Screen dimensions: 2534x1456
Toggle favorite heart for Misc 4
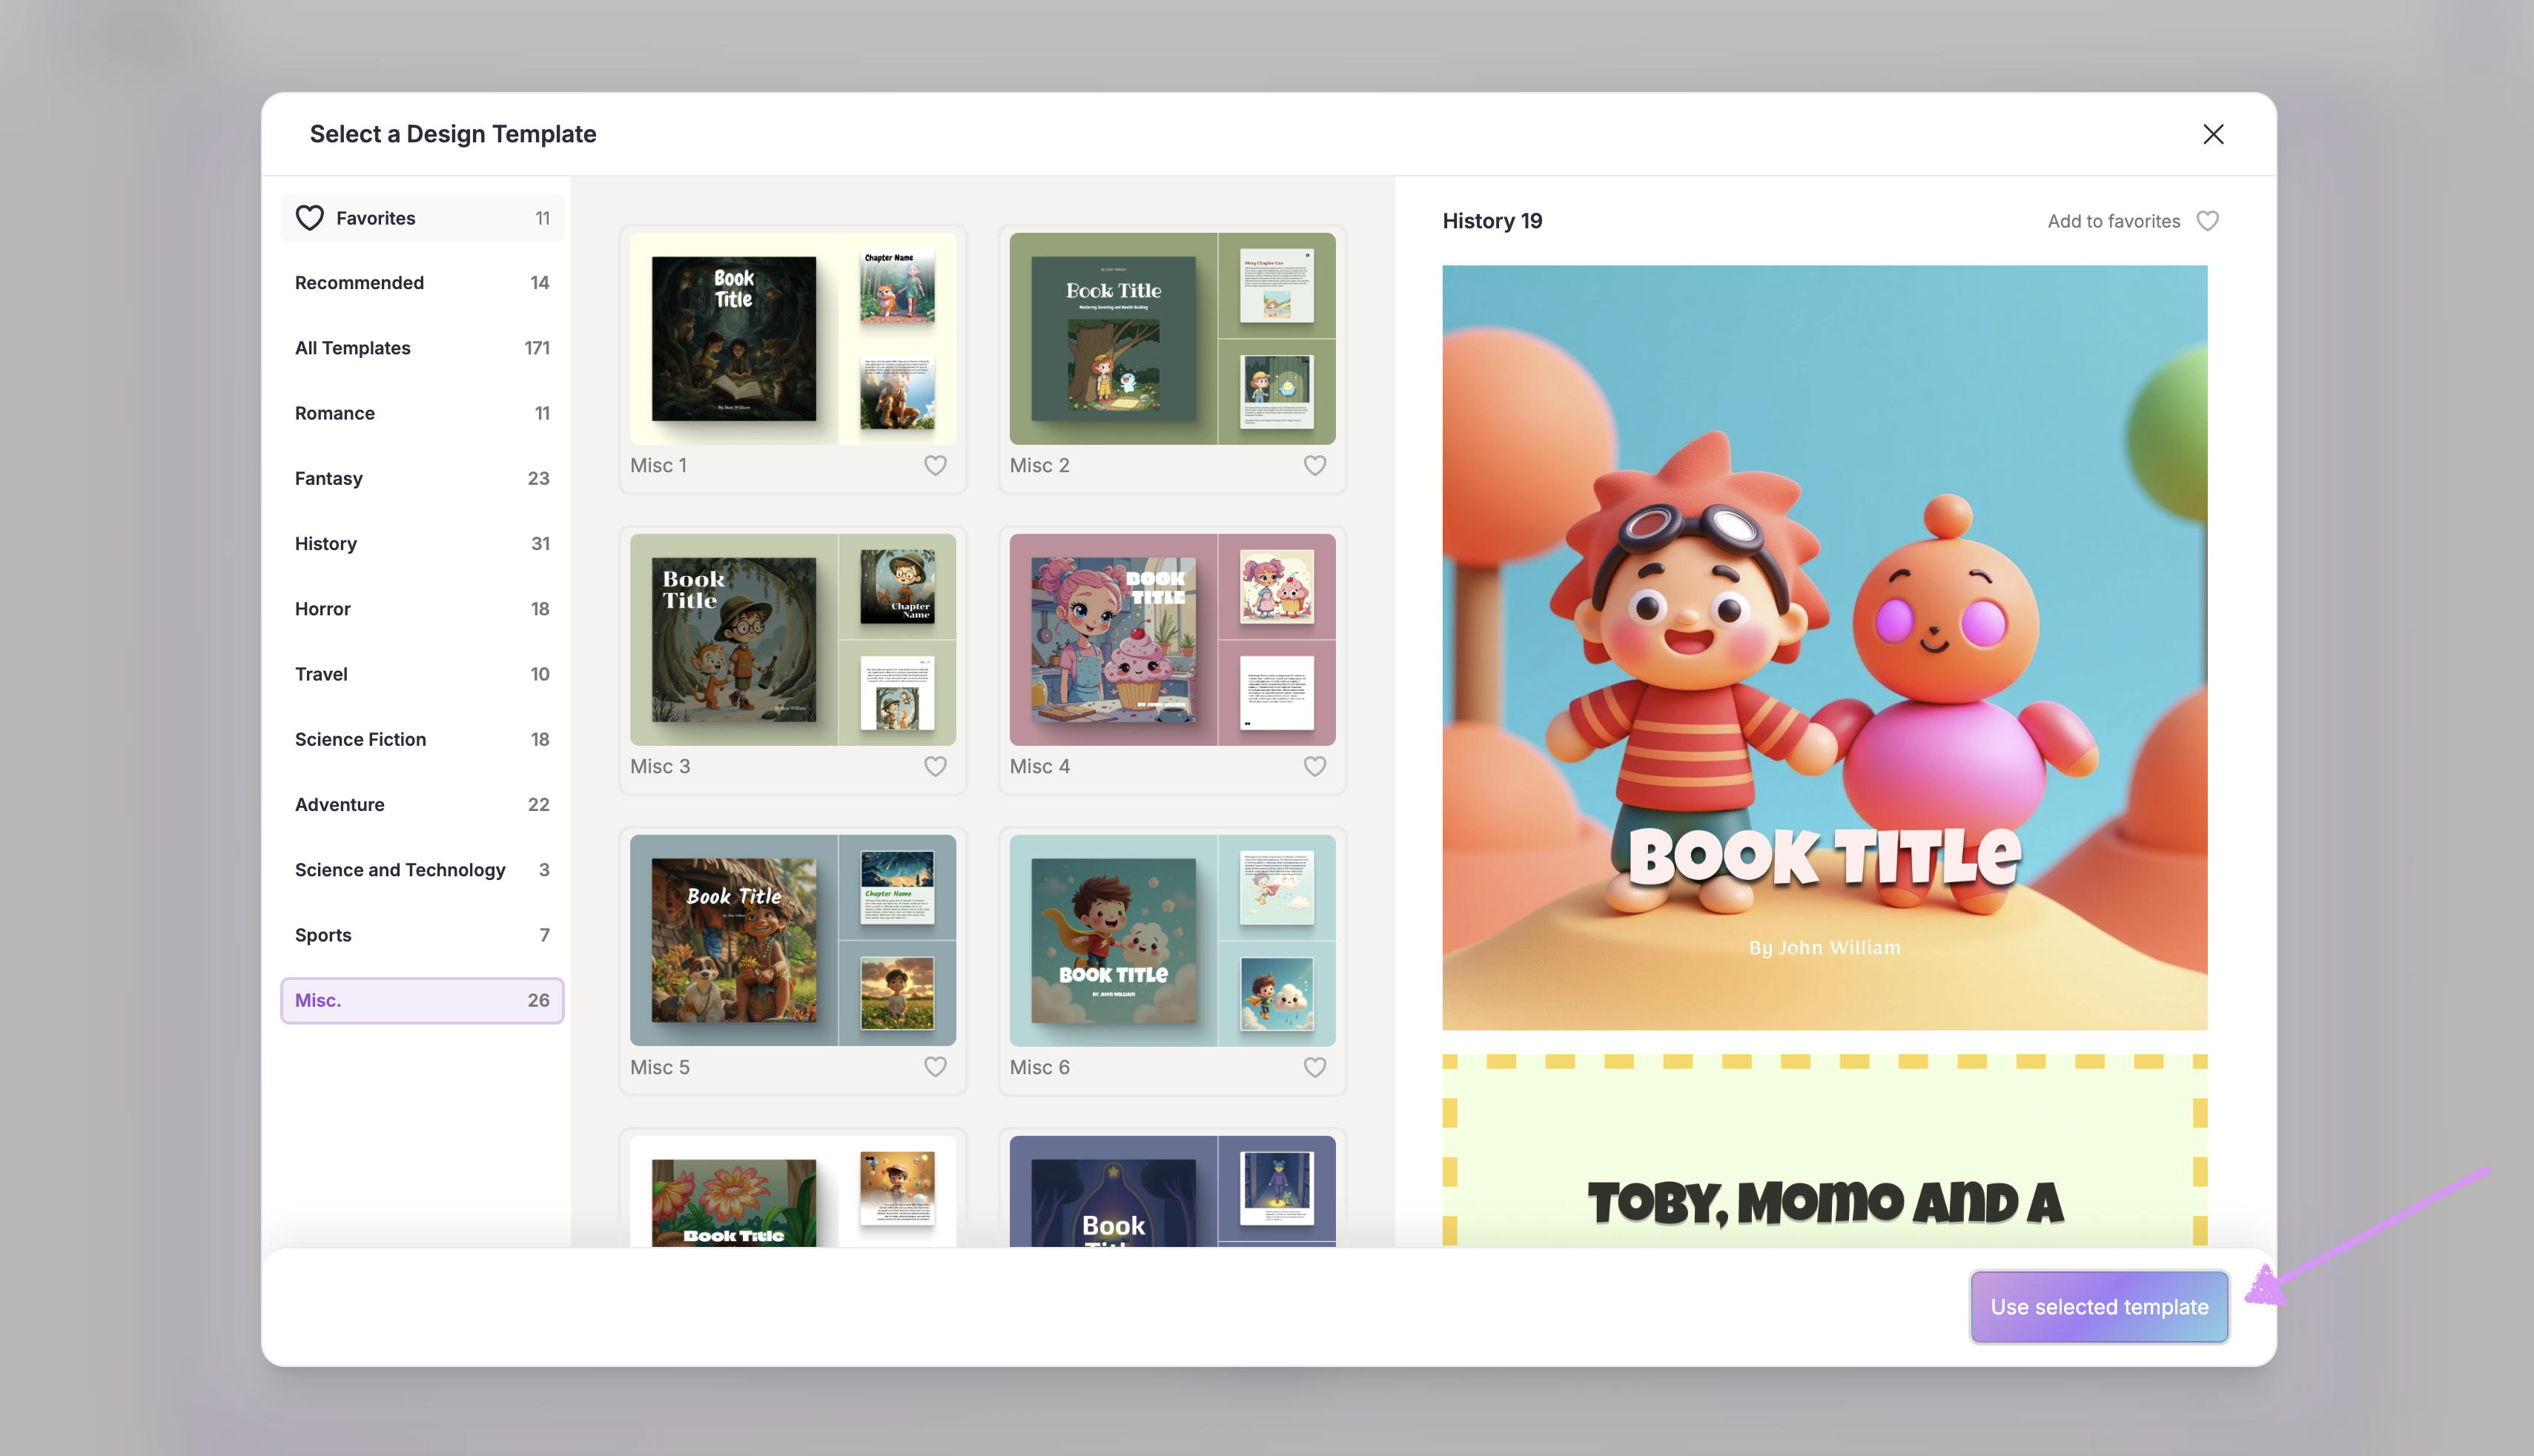[x=1314, y=766]
